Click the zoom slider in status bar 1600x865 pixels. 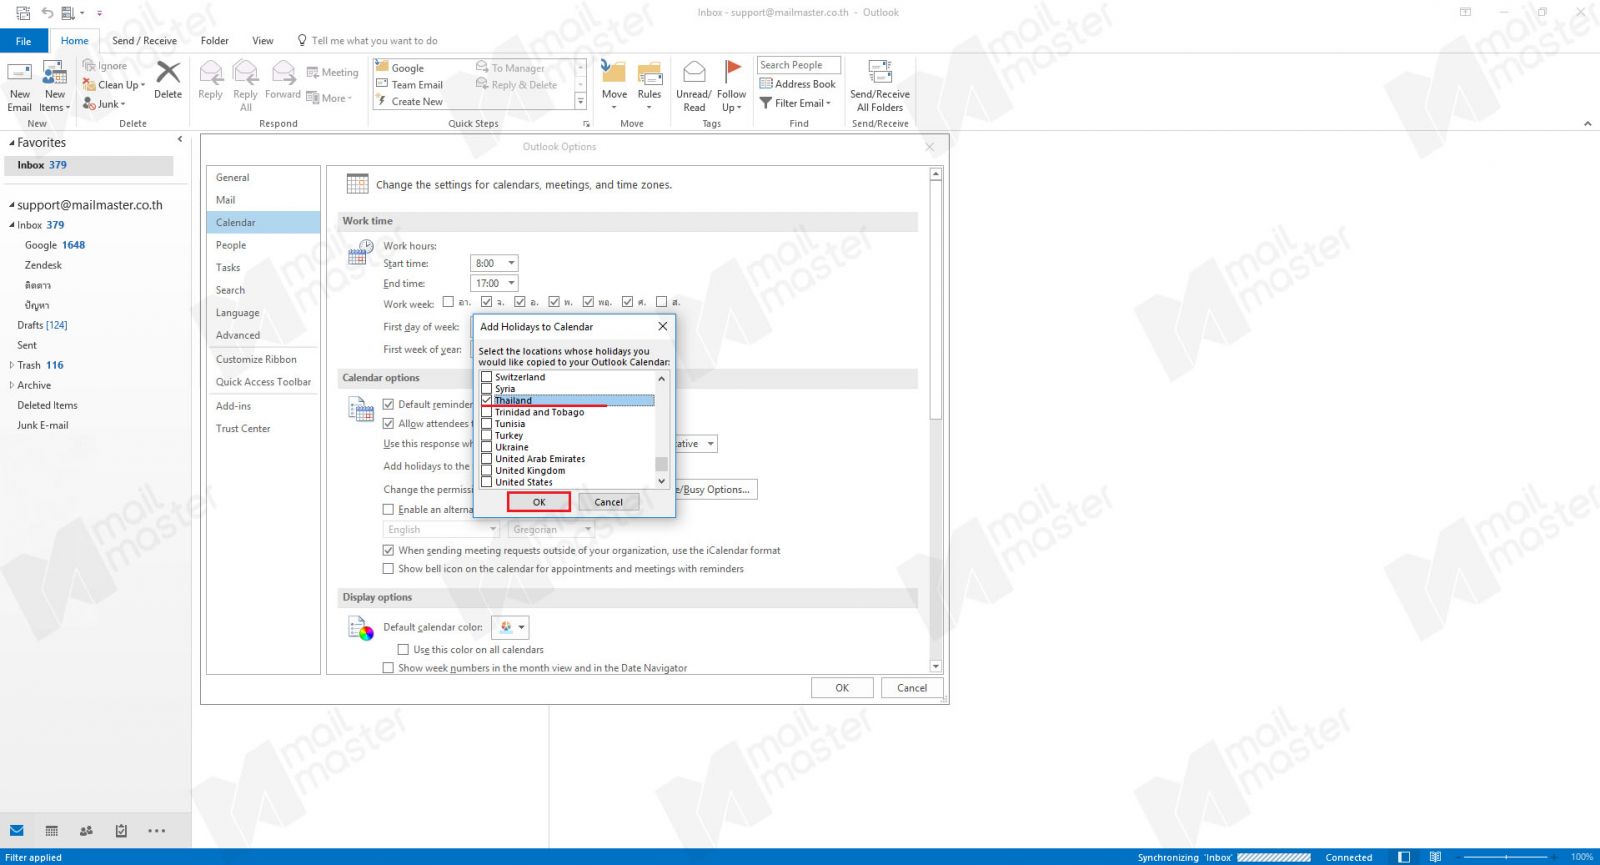1506,857
